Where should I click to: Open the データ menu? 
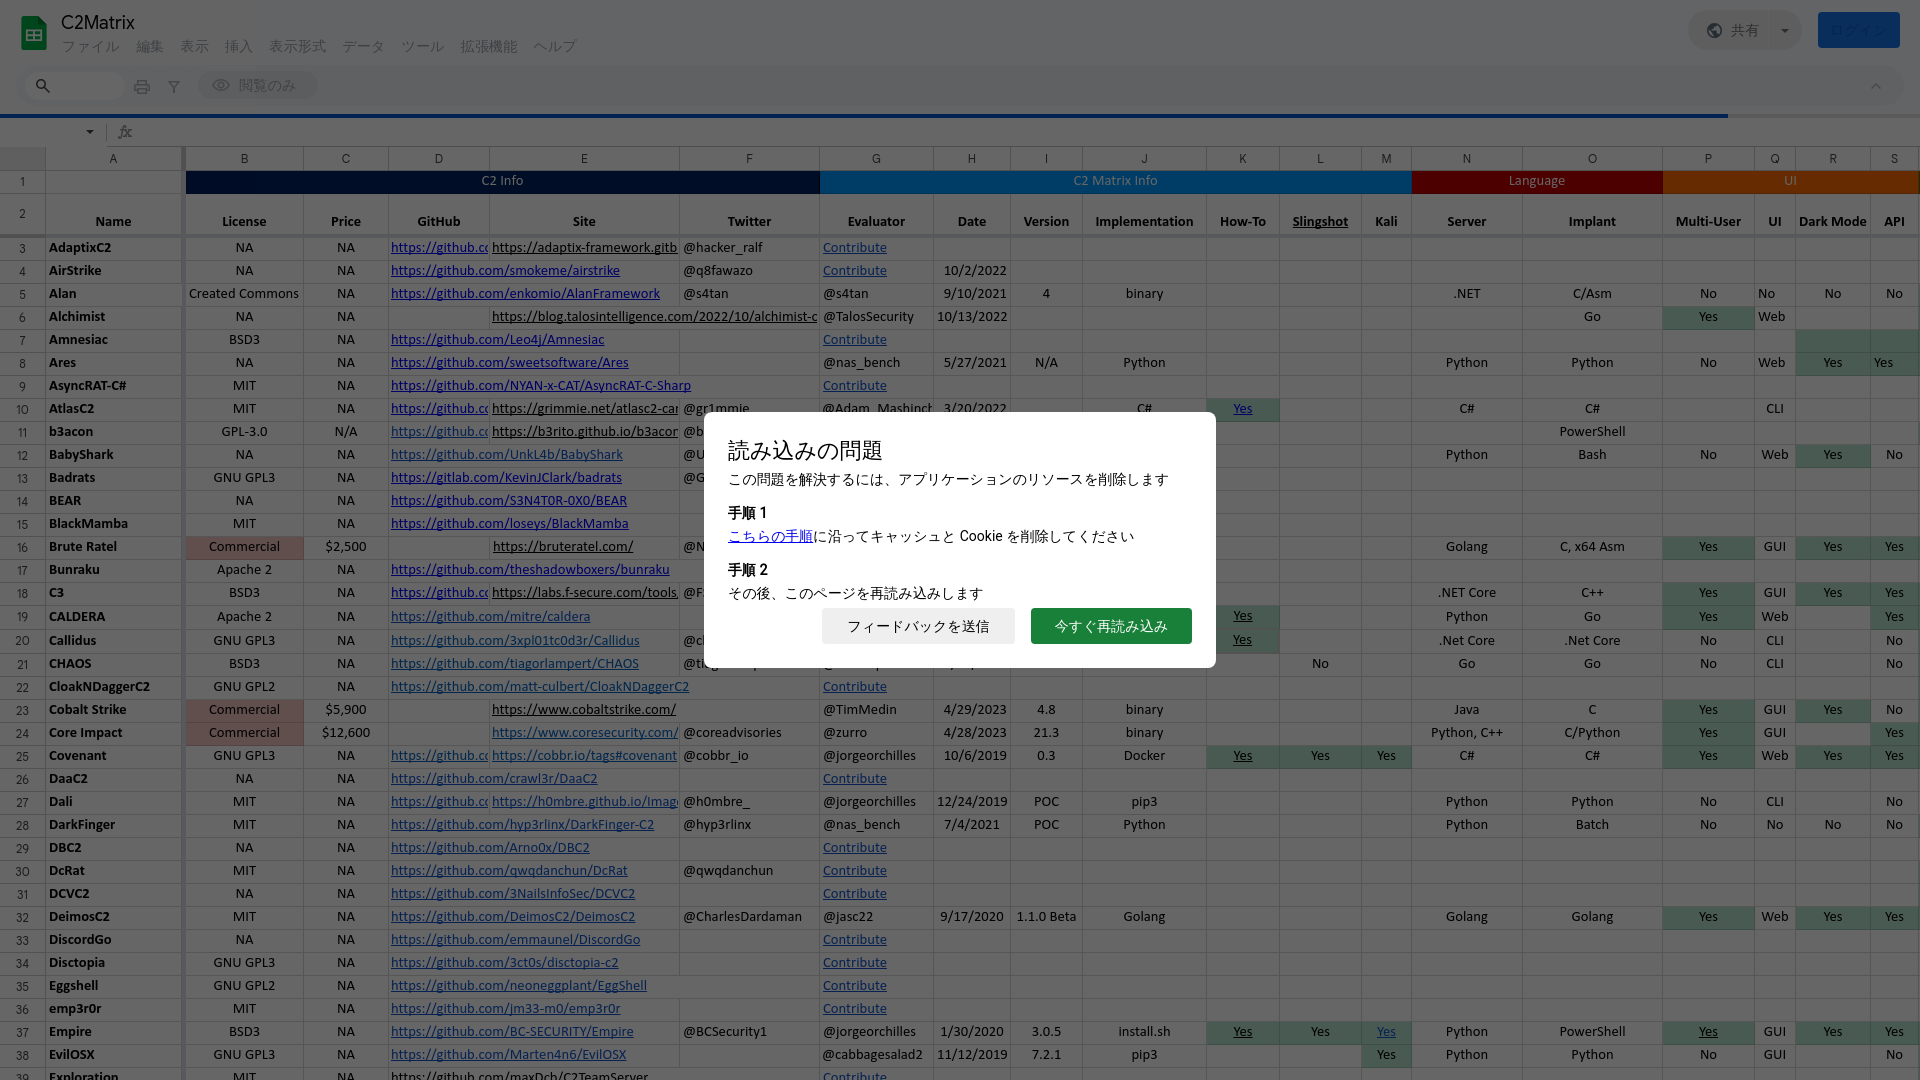[x=363, y=47]
